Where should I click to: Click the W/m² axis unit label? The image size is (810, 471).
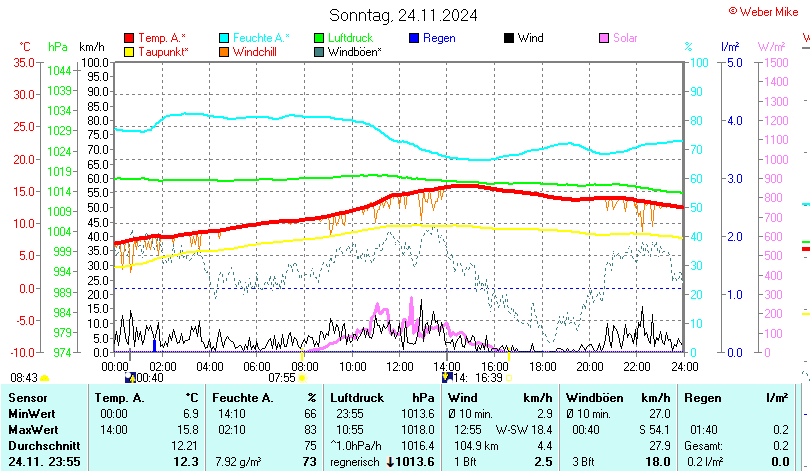pyautogui.click(x=772, y=47)
